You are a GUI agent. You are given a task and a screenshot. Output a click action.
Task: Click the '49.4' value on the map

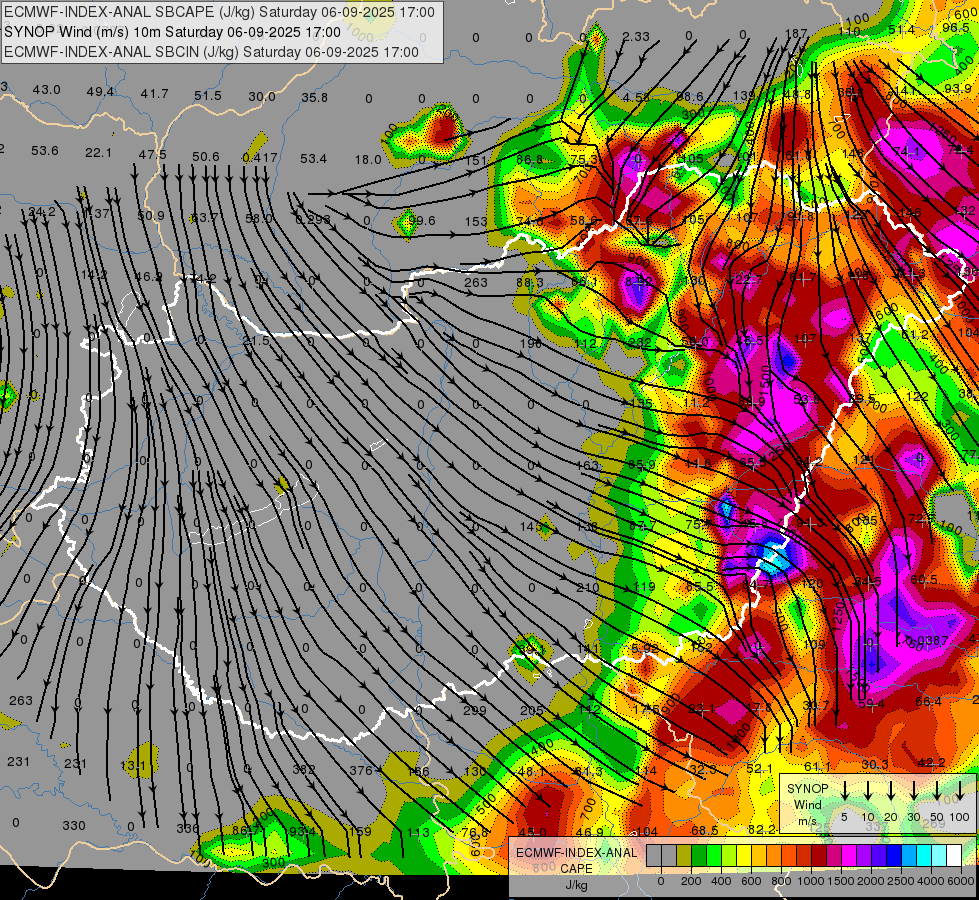point(100,92)
